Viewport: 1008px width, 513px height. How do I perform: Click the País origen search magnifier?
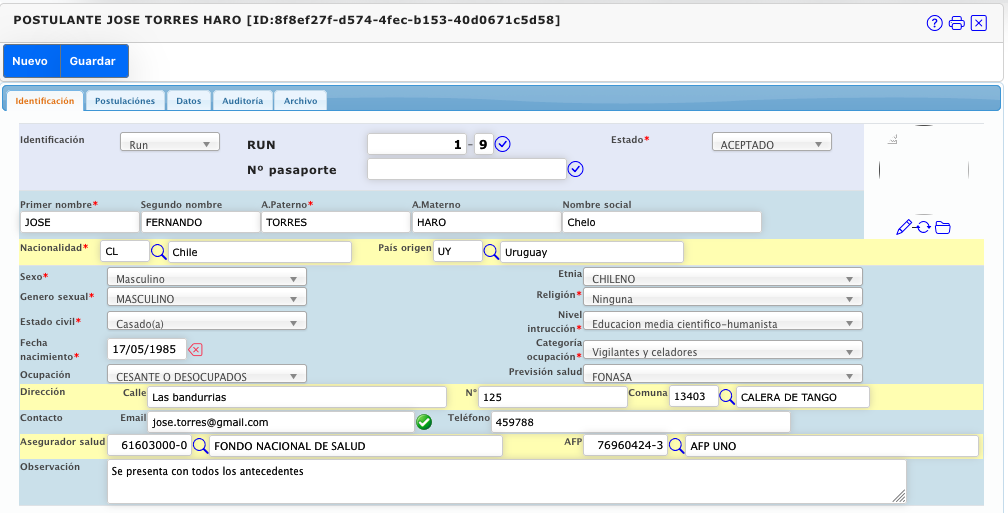(491, 252)
